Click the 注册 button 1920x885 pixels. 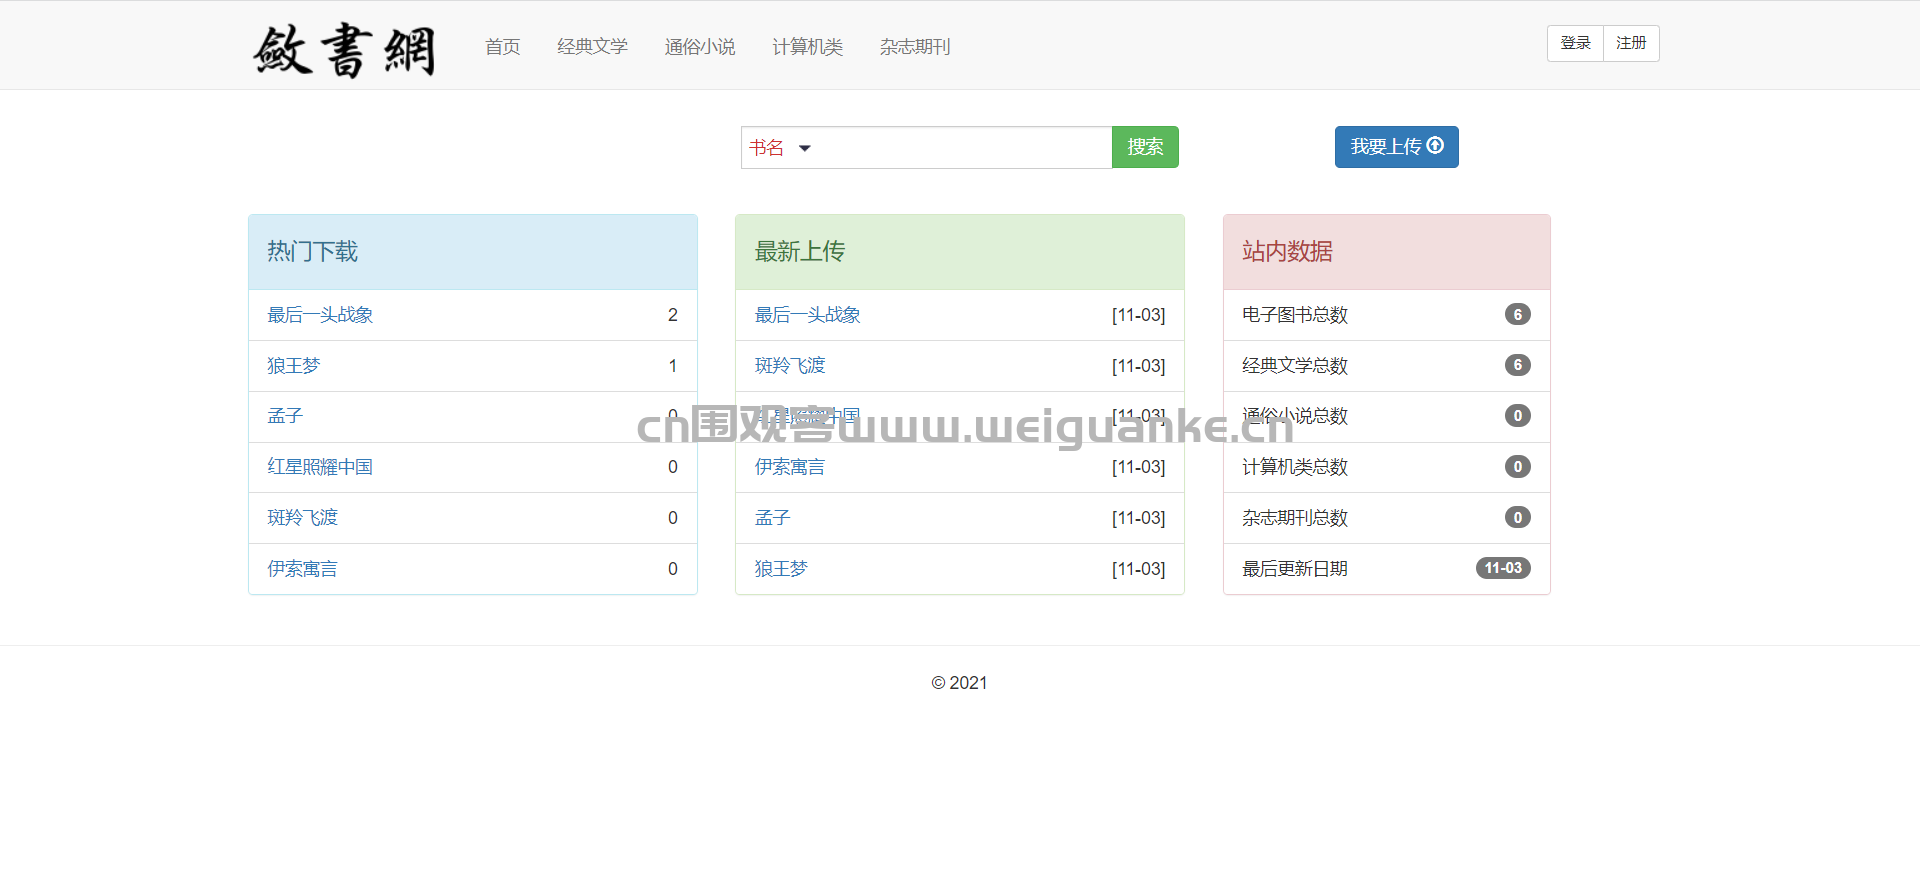pyautogui.click(x=1631, y=43)
